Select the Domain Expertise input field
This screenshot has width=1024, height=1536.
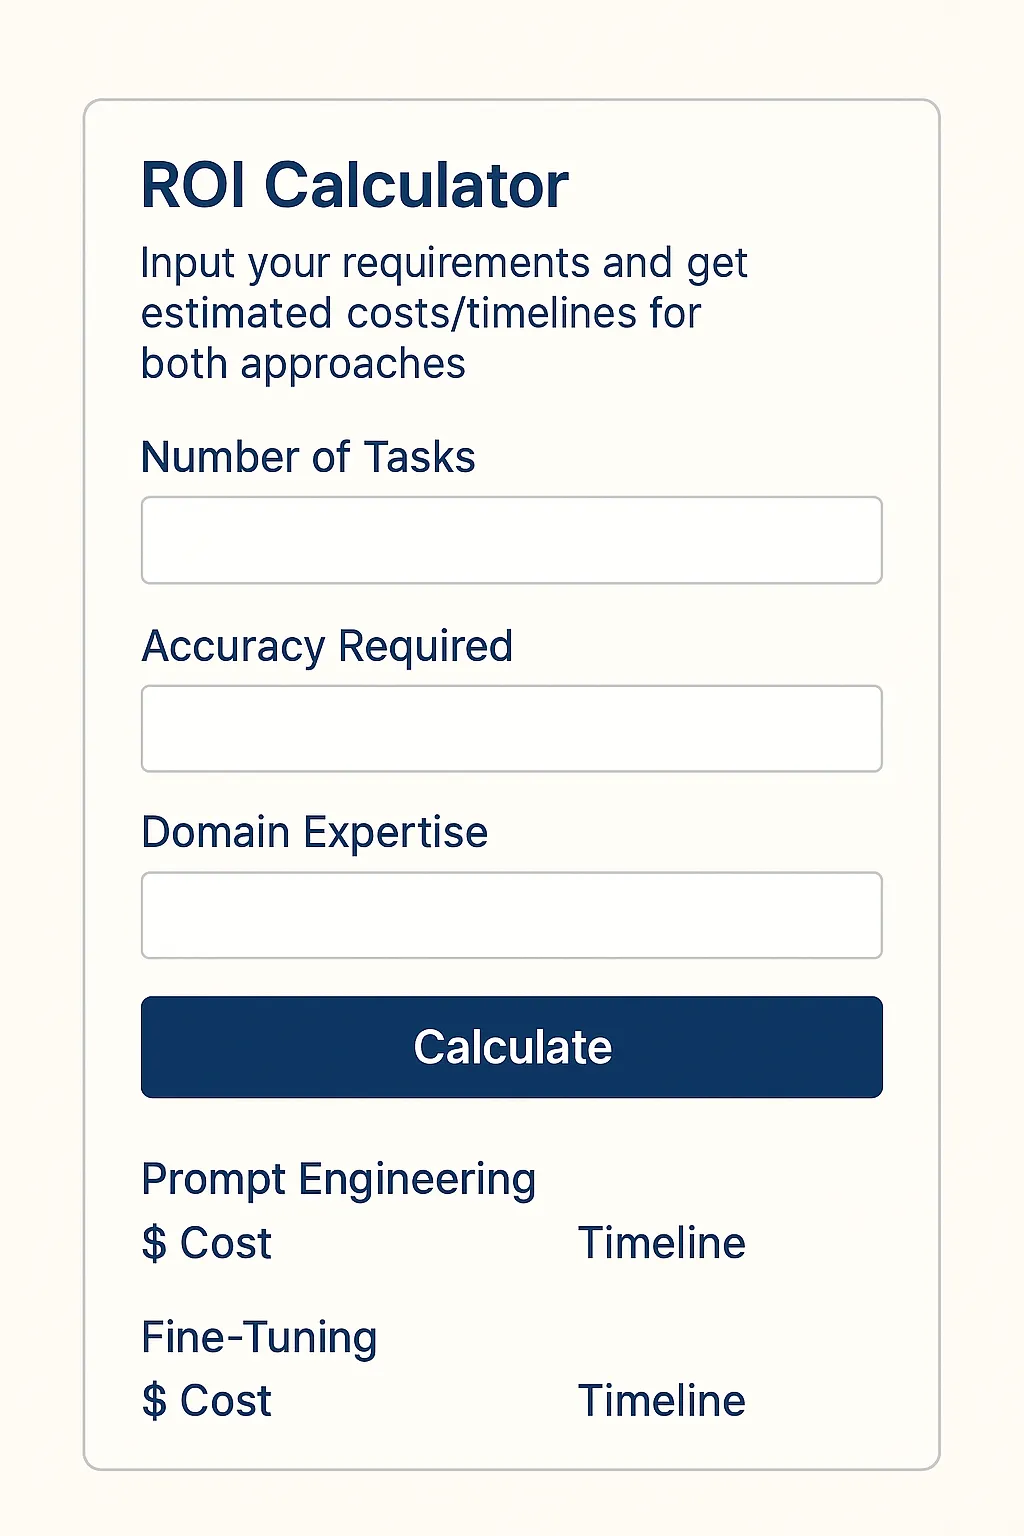point(511,915)
